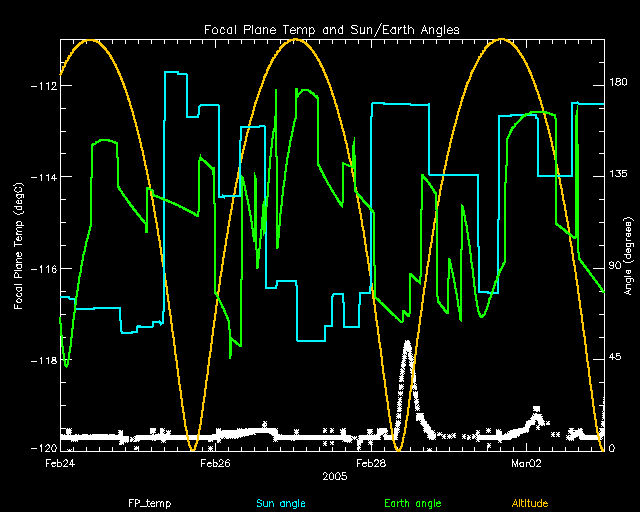This screenshot has width=640, height=512.
Task: Click the year 2005 label below the axis
Action: pos(334,477)
